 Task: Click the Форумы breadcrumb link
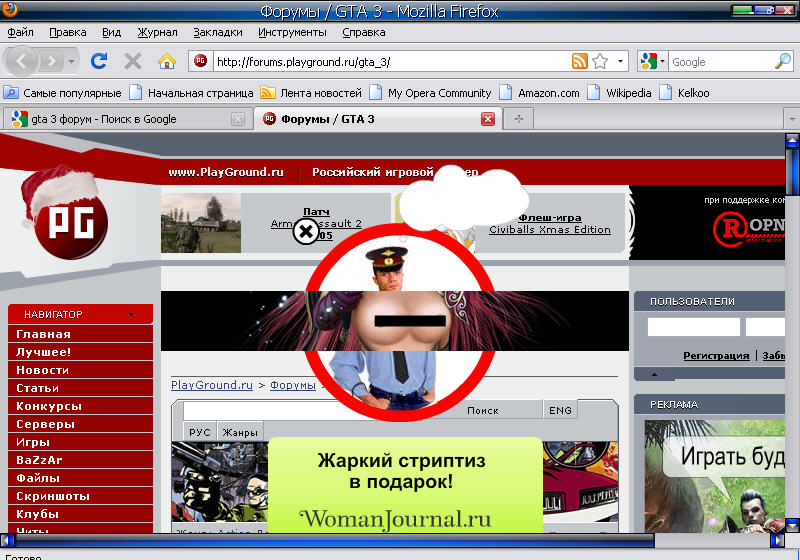[x=293, y=385]
